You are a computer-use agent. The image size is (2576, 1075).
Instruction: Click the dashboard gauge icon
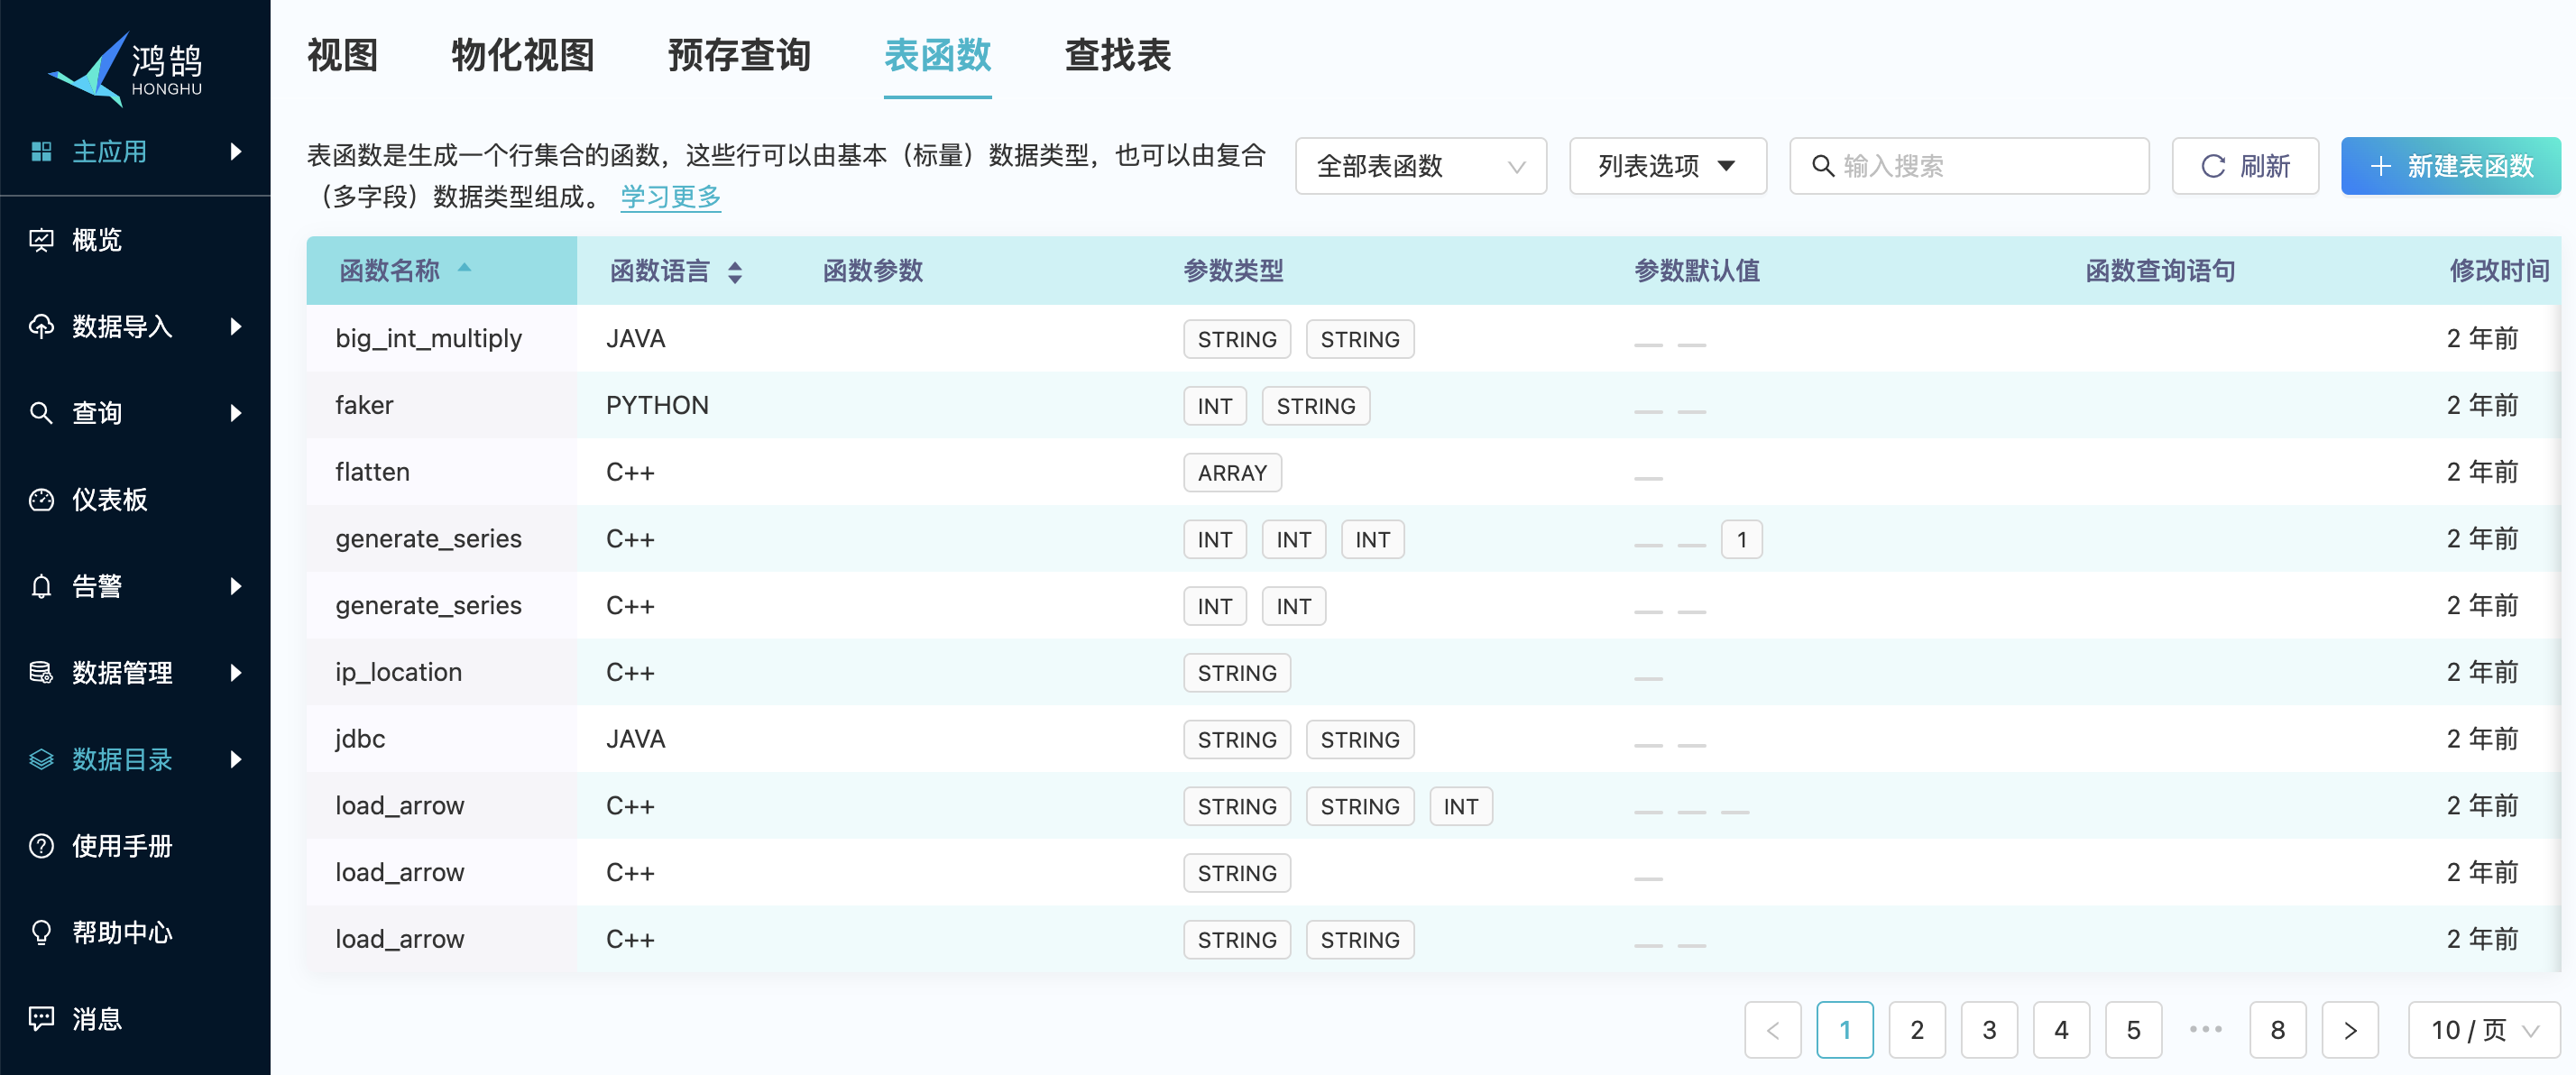point(41,499)
